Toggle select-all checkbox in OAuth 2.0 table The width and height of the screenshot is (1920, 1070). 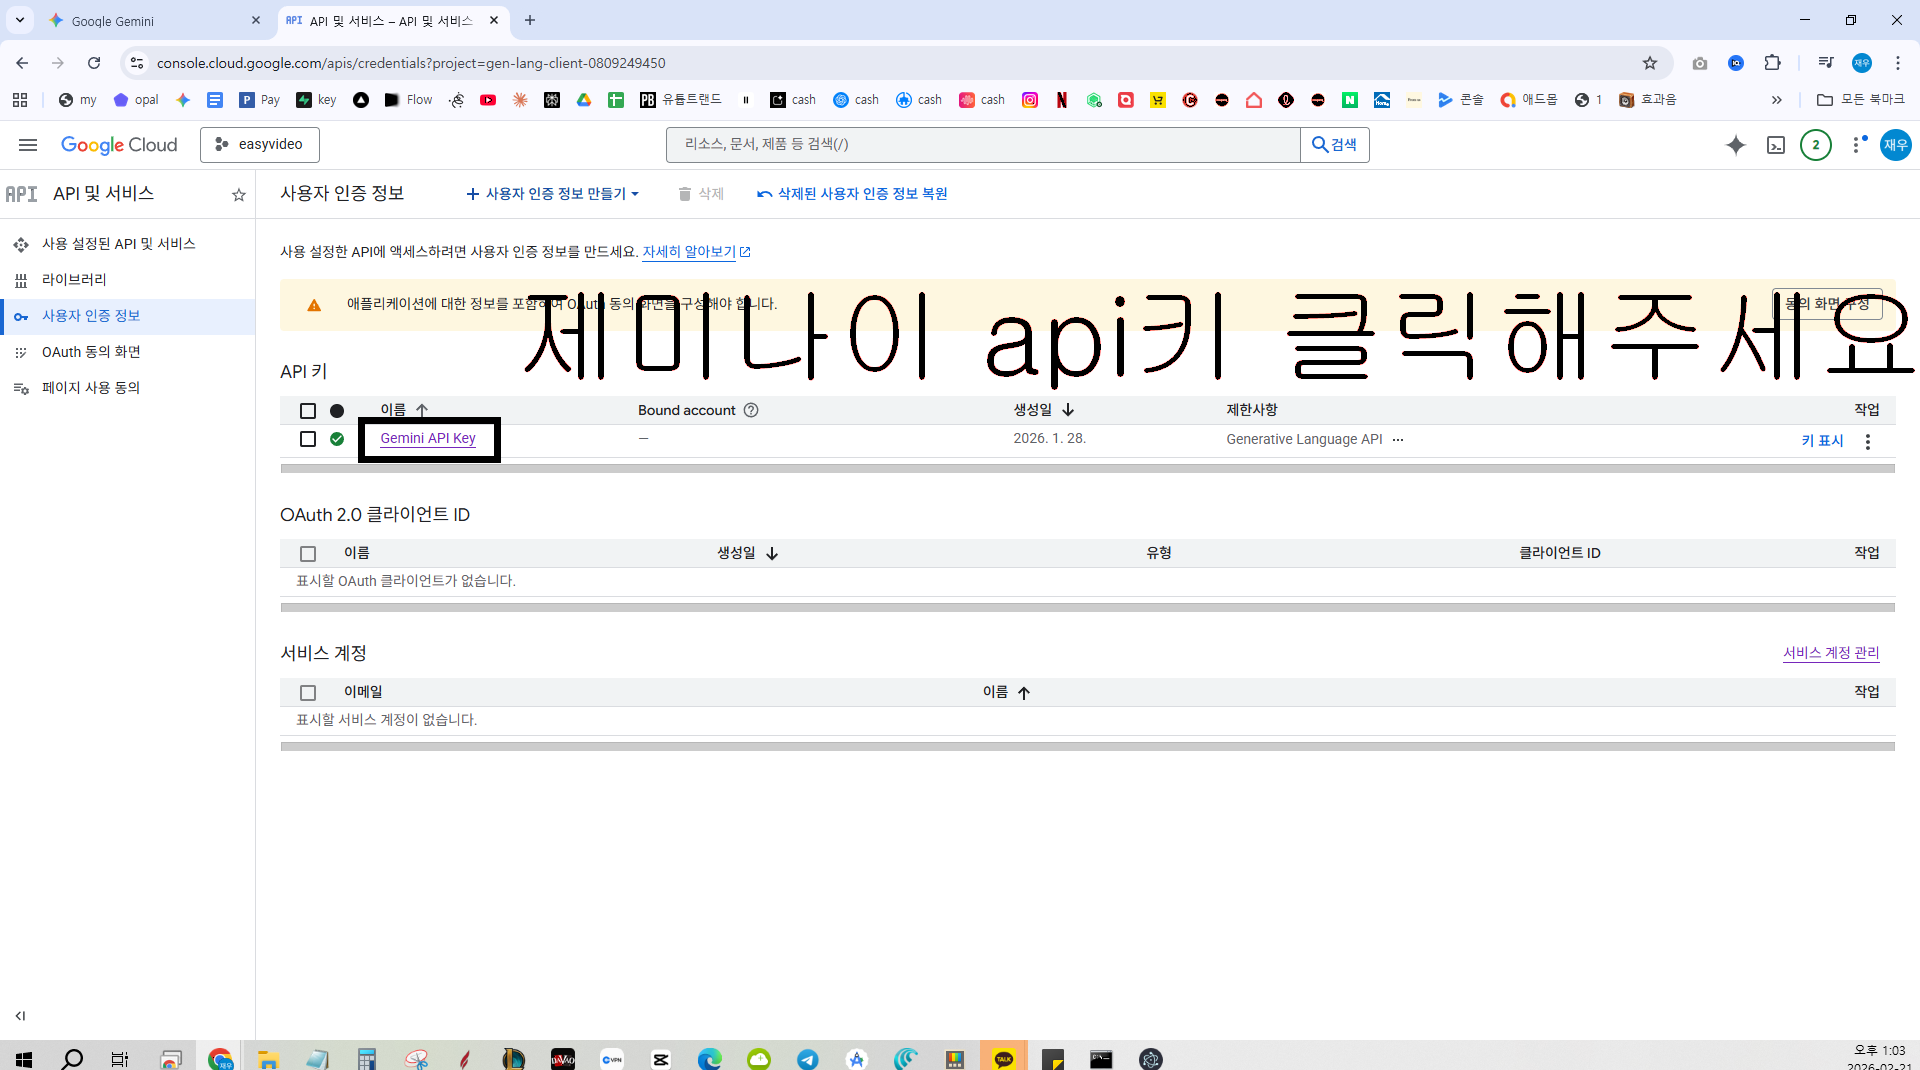[308, 554]
